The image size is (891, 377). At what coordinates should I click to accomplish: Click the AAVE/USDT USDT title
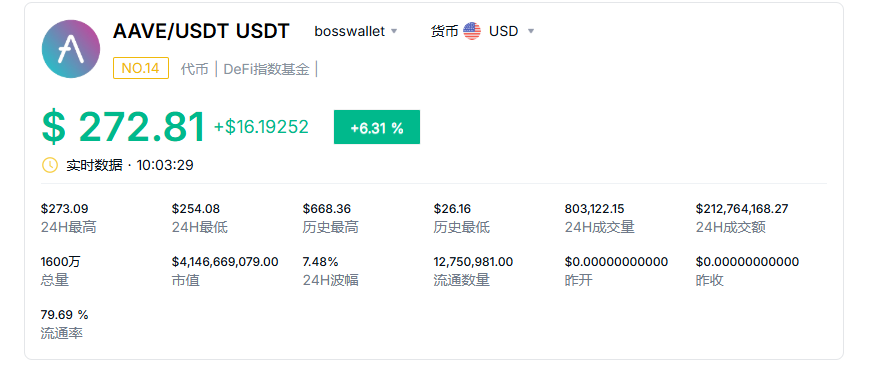pyautogui.click(x=201, y=31)
